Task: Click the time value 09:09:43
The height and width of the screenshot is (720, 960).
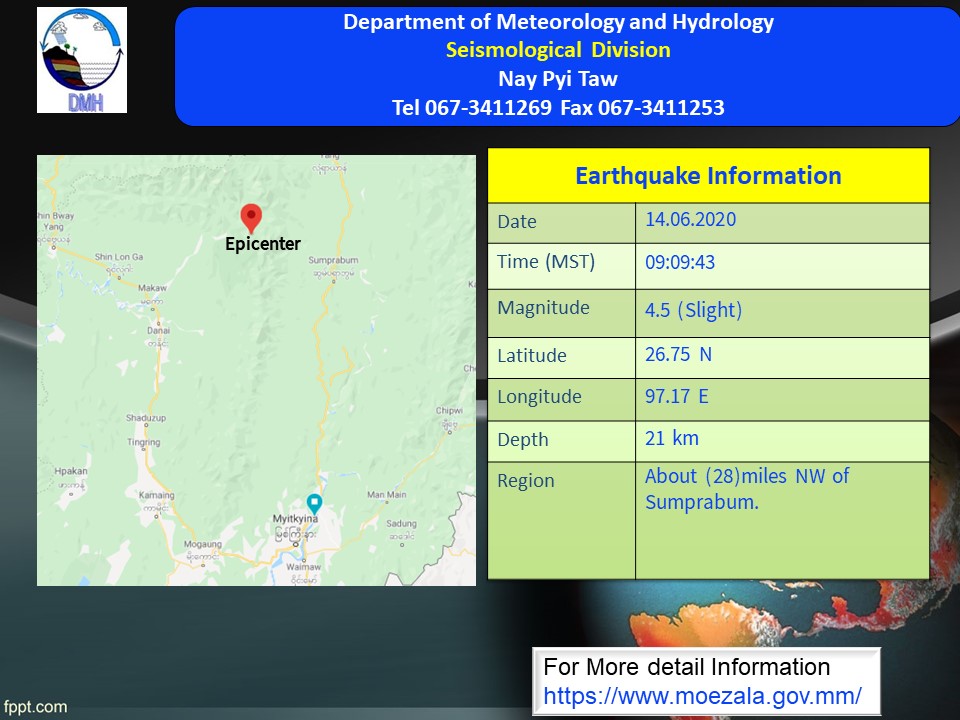Action: click(682, 263)
